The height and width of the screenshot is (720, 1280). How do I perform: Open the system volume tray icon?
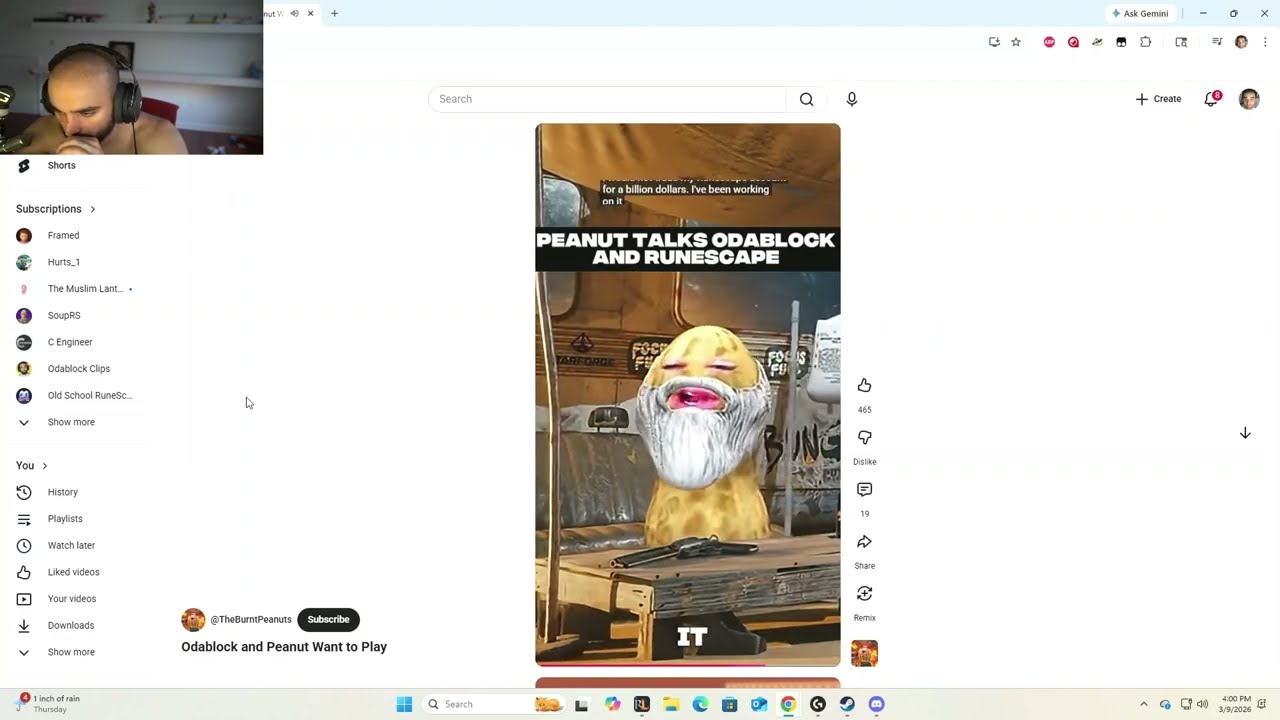pos(1202,704)
